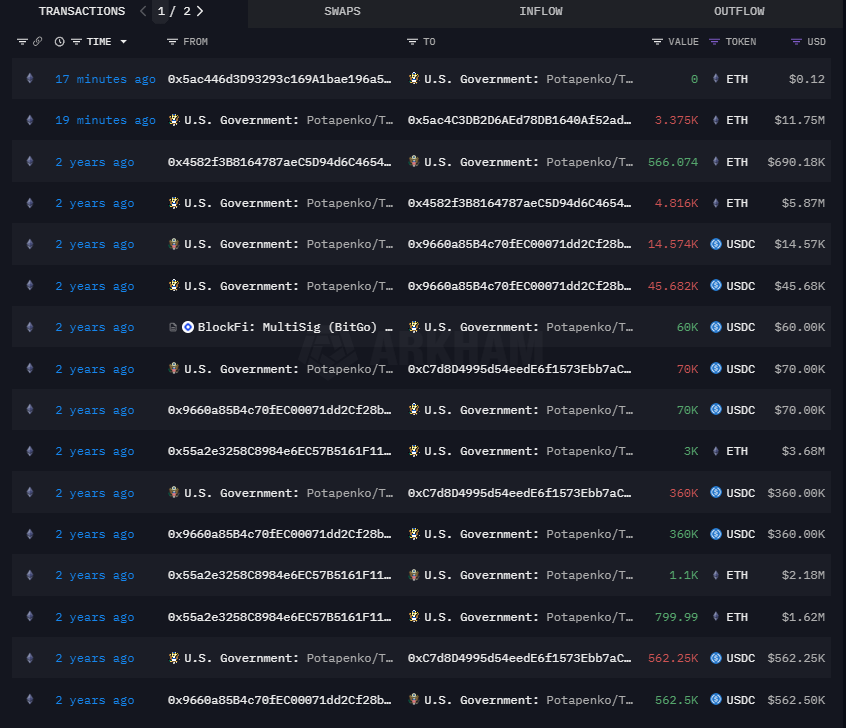846x728 pixels.
Task: Open the VALUE column filter
Action: click(657, 42)
